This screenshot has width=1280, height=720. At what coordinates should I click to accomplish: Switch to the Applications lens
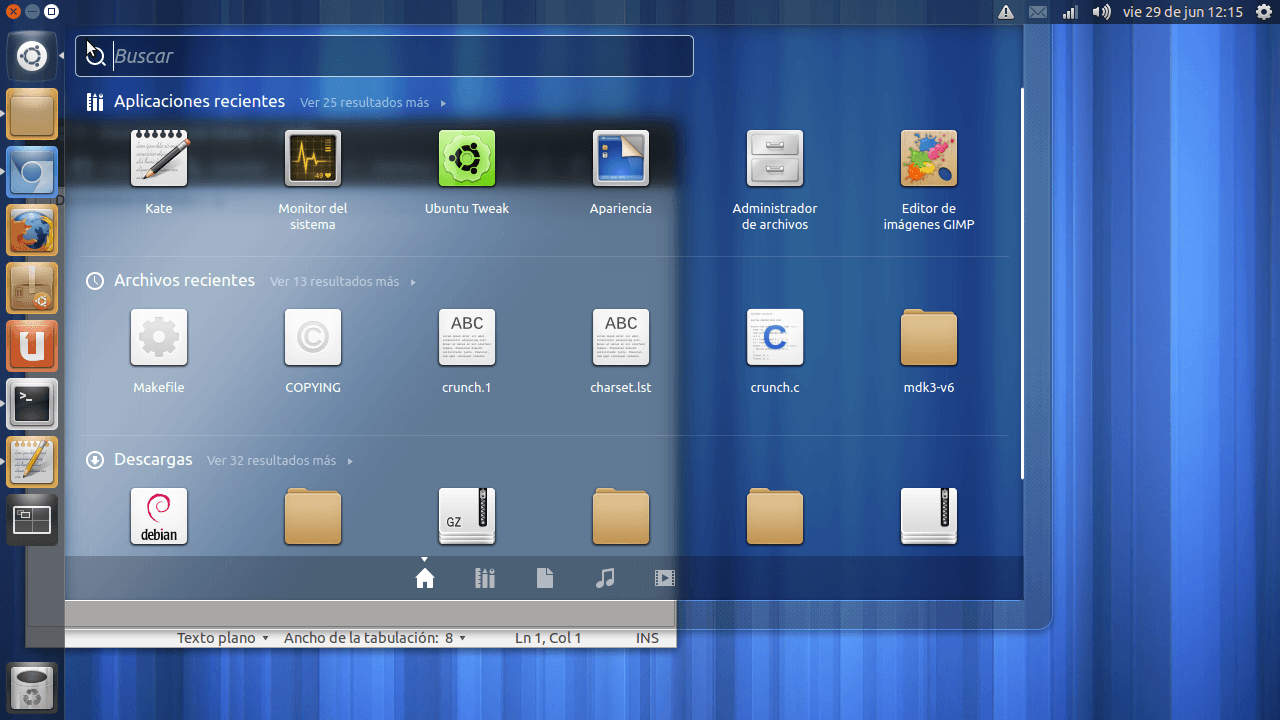point(485,578)
